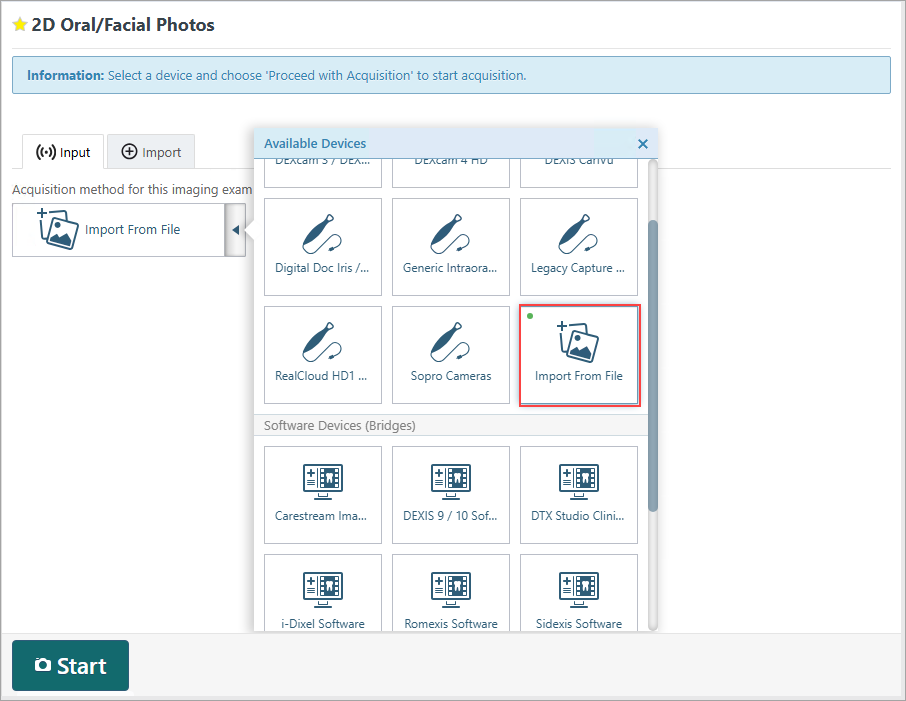This screenshot has width=906, height=701.
Task: Close the Available Devices popup
Action: tap(643, 144)
